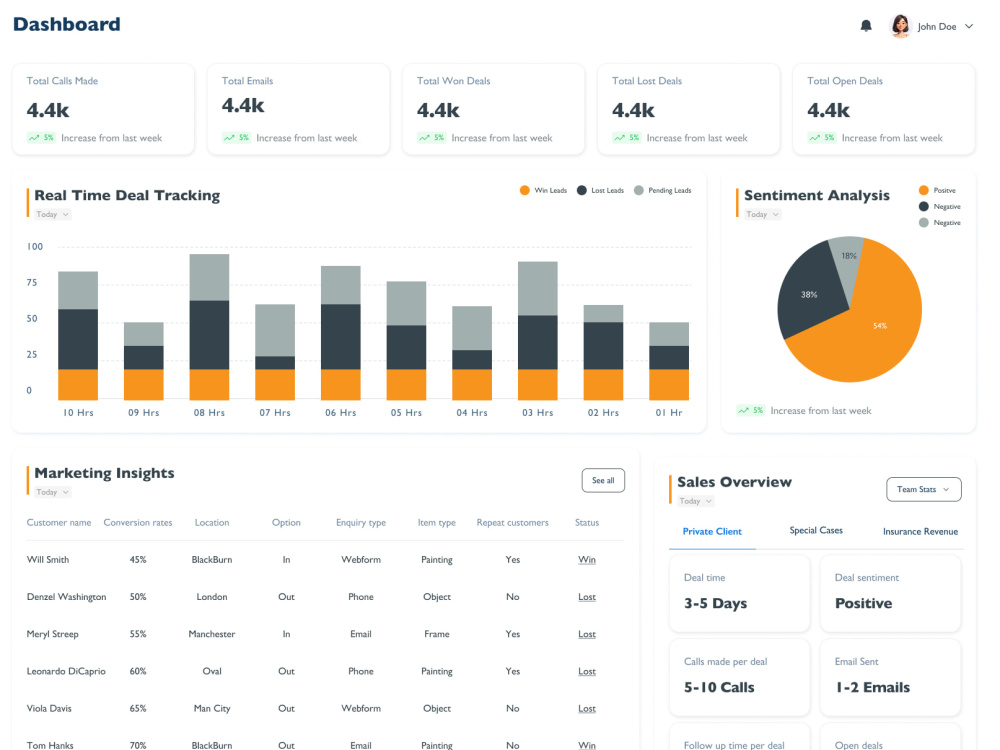
Task: Click the trend badge below the Sentiment pie chart
Action: click(751, 411)
